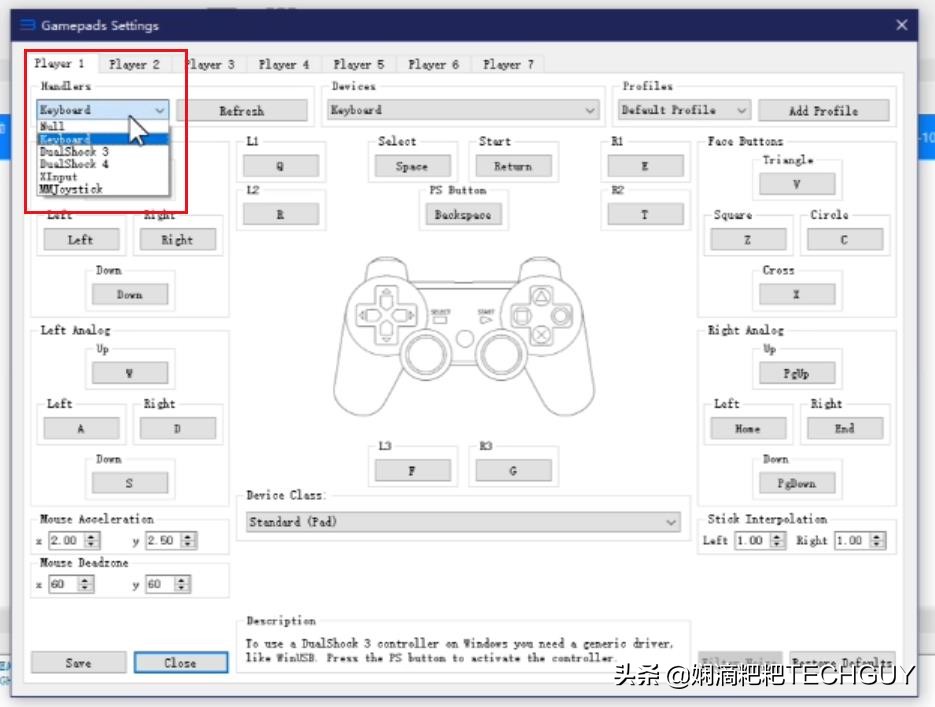935x707 pixels.
Task: Increase the Mouse Acceleration x value
Action: point(90,536)
